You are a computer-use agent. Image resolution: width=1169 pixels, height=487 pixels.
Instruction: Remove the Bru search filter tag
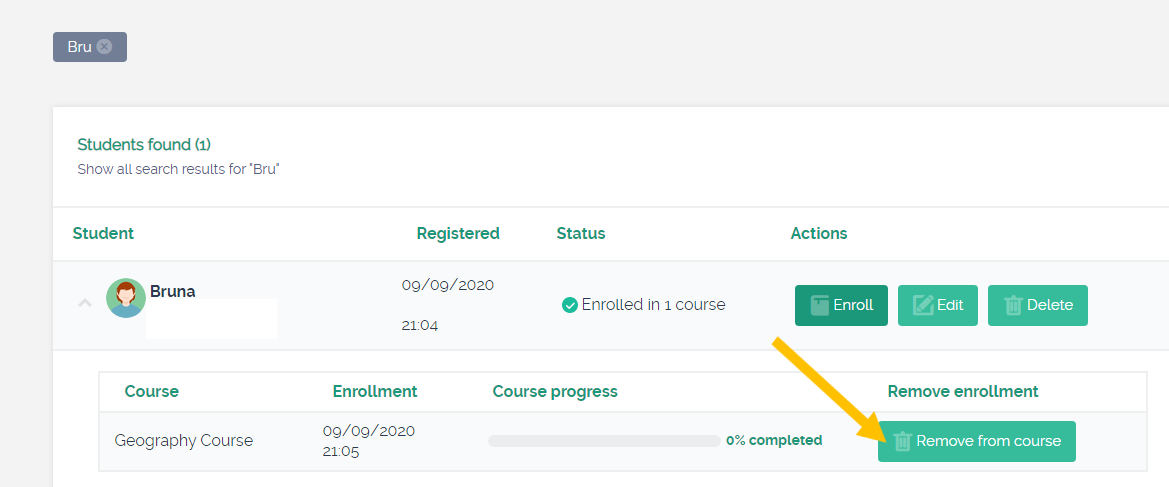[x=104, y=46]
